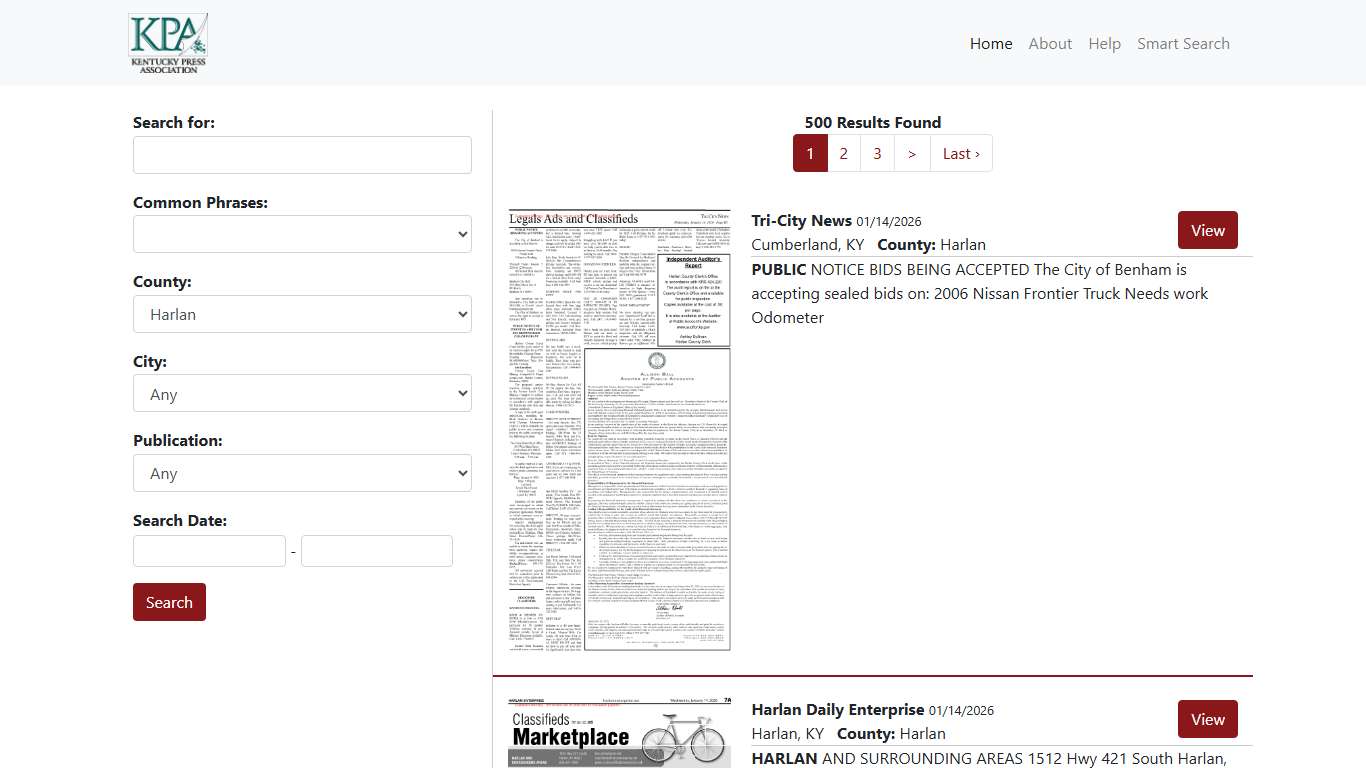Image resolution: width=1366 pixels, height=768 pixels.
Task: Open the Help page
Action: pyautogui.click(x=1104, y=43)
